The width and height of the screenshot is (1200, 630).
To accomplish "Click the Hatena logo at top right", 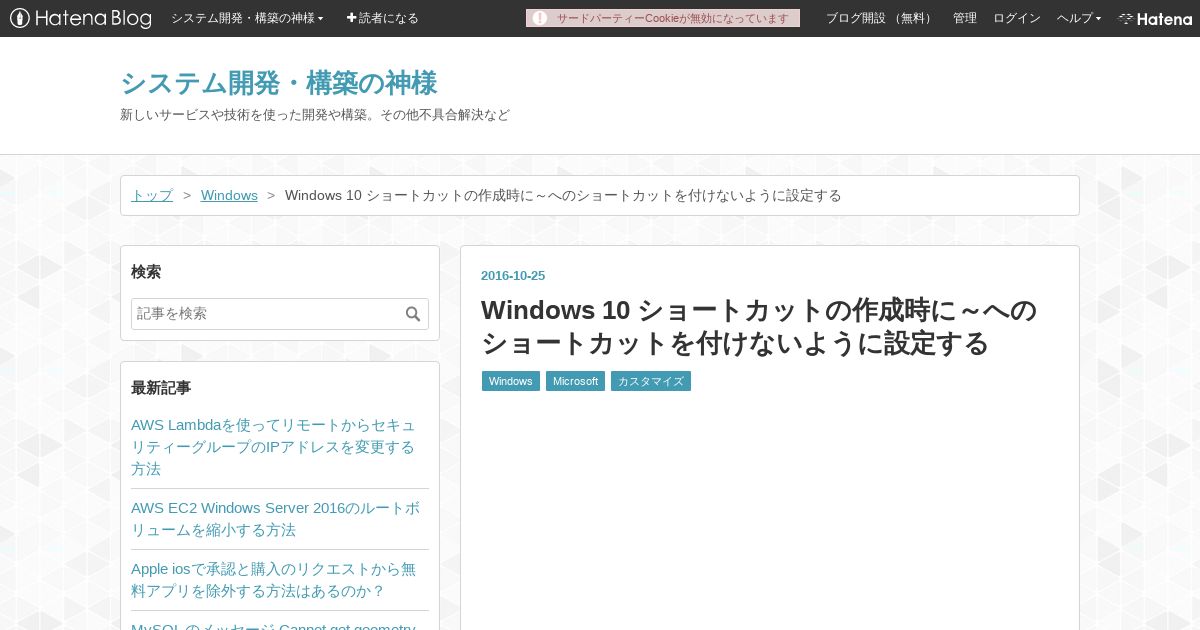I will tap(1155, 18).
